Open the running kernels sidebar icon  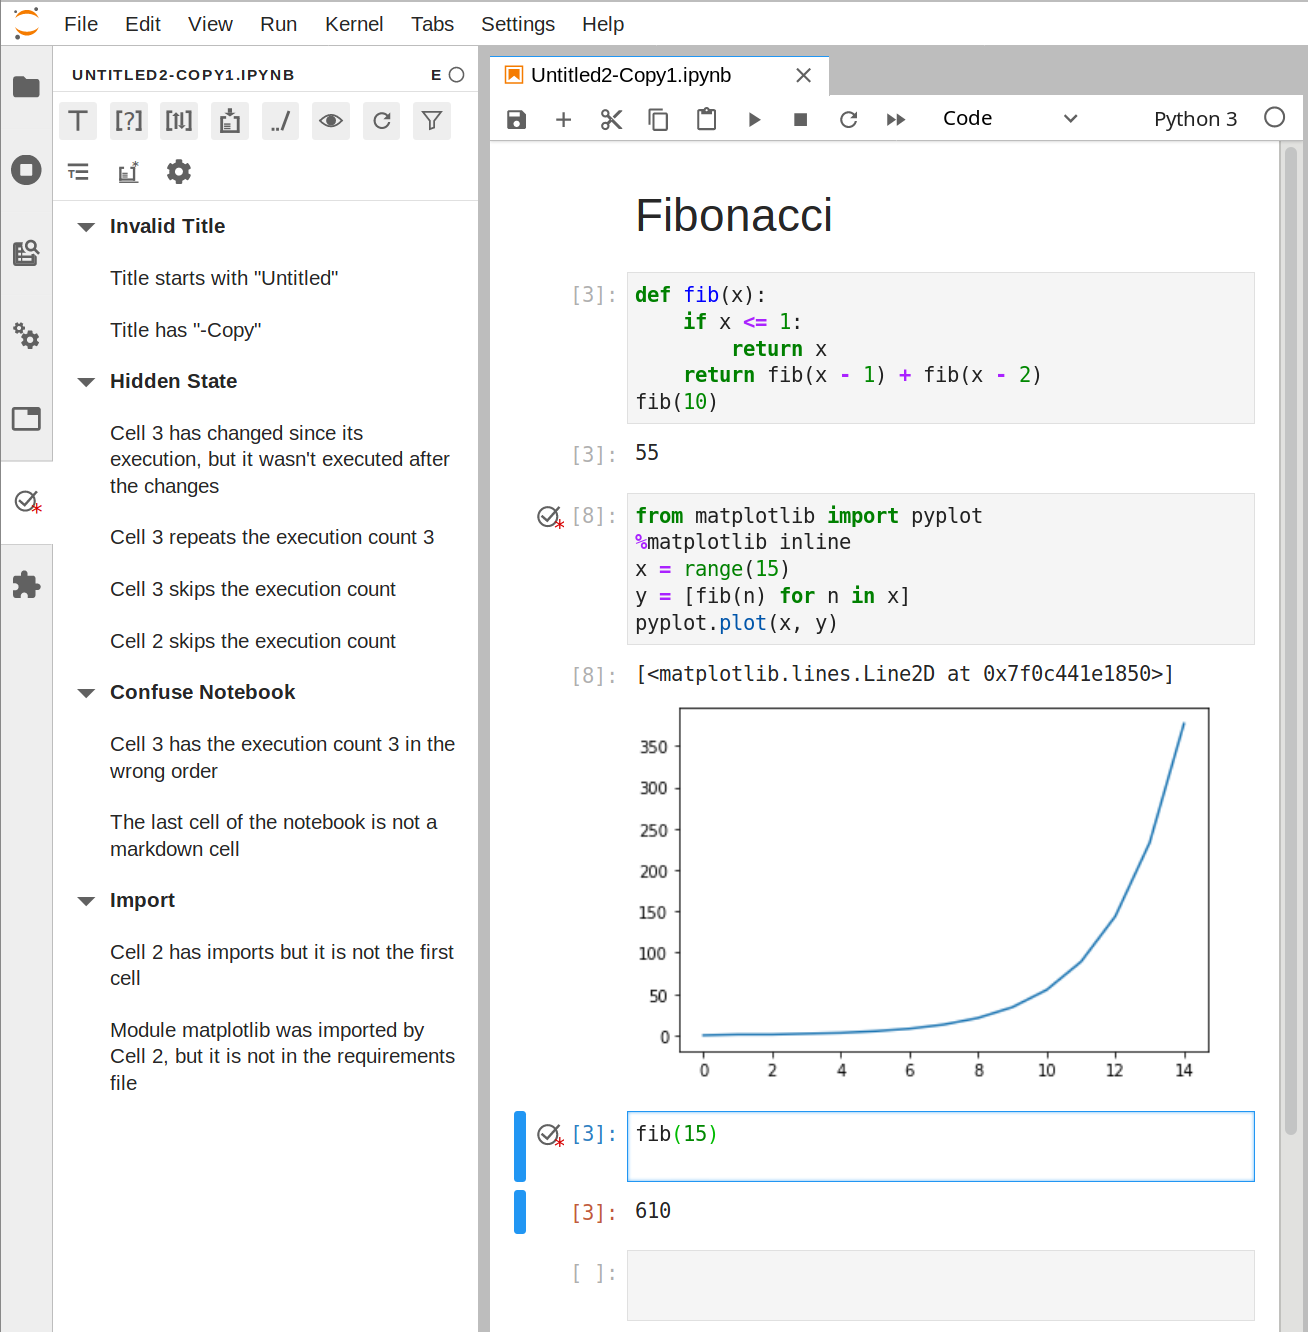click(26, 169)
